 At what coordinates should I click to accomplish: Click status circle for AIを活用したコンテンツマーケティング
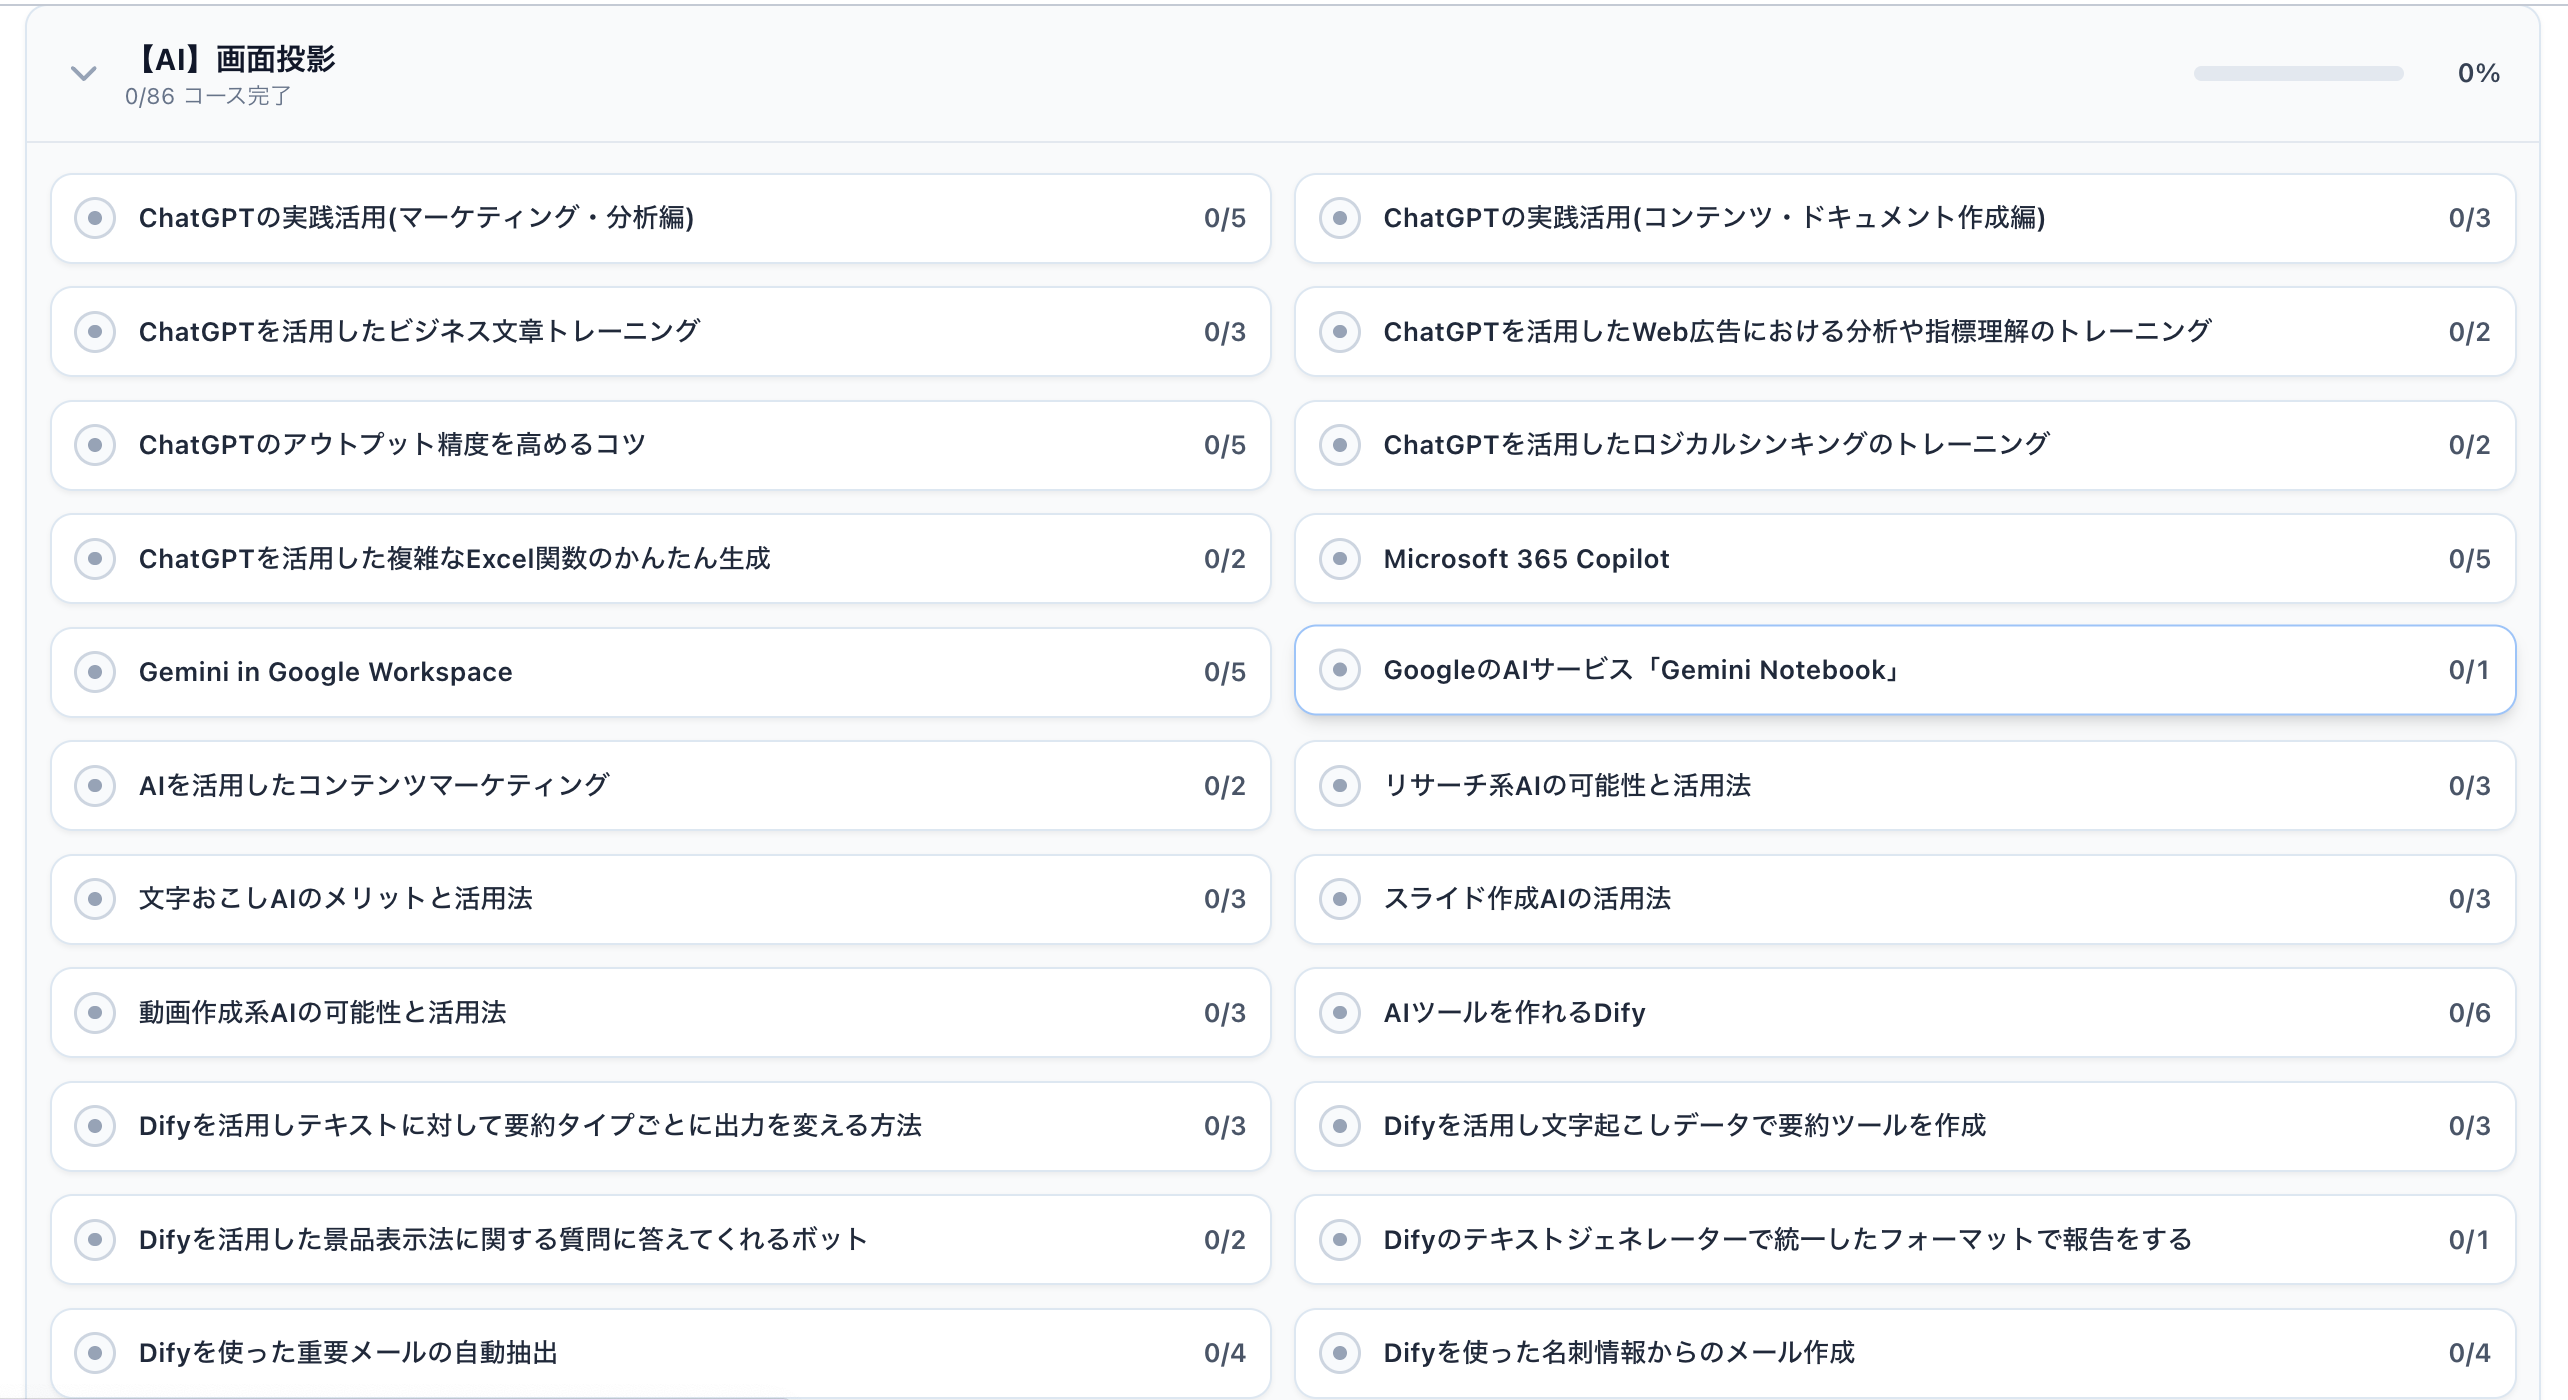pyautogui.click(x=95, y=785)
